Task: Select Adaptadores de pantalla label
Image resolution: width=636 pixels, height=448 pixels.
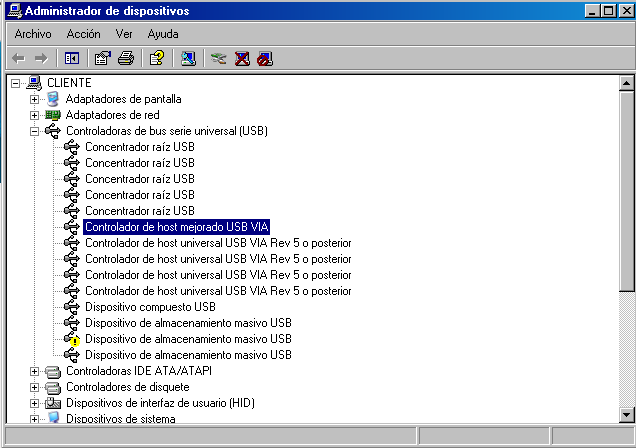Action: (123, 99)
